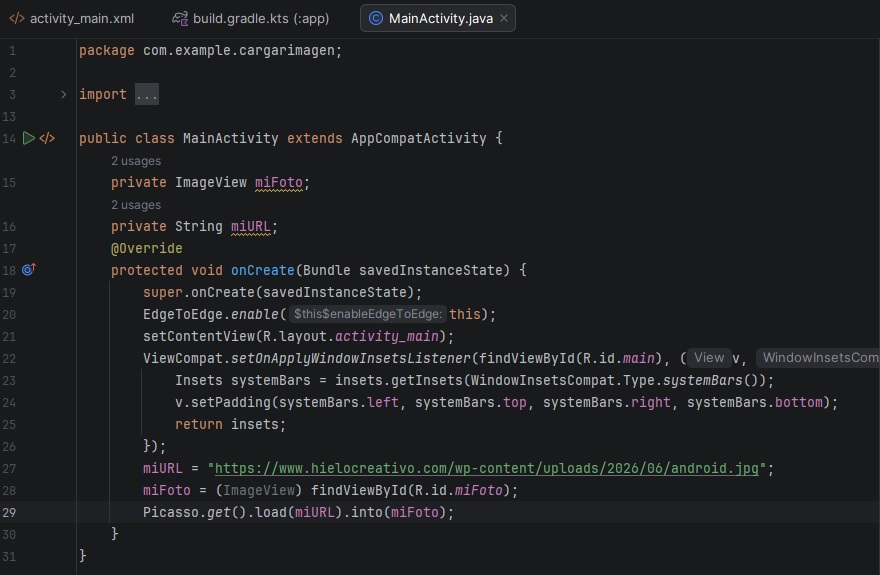Expand the collapsed import ellipsis placeholder
880x575 pixels.
146,94
